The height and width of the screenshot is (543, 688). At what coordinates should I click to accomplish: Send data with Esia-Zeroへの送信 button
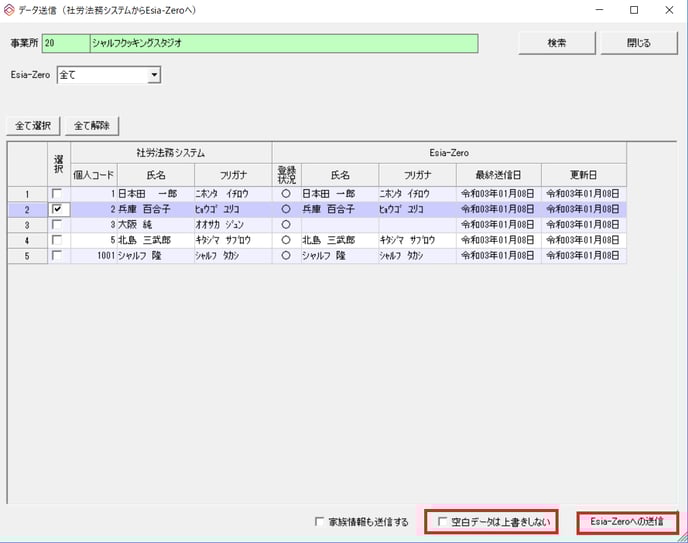(627, 522)
